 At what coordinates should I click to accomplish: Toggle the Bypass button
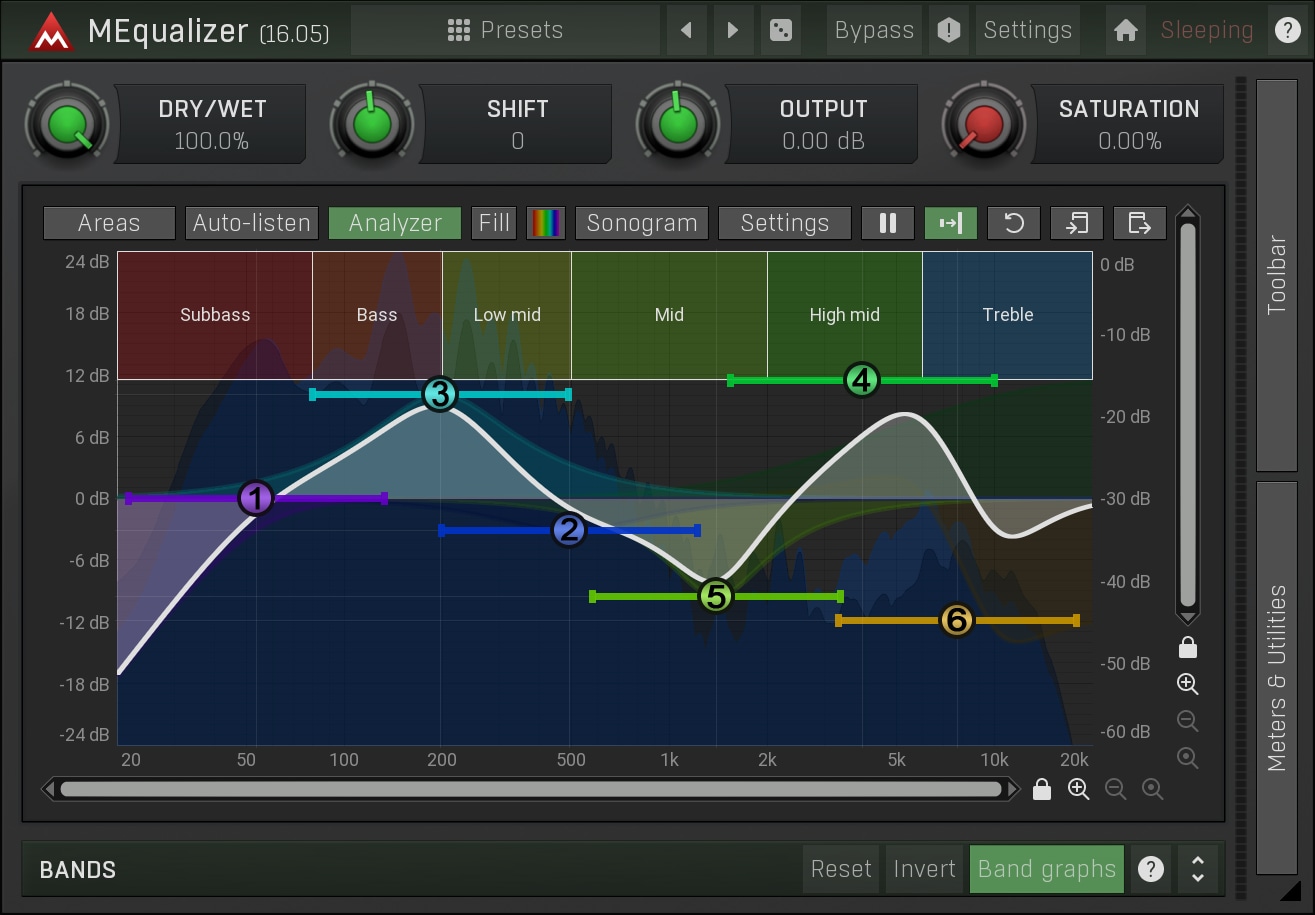point(874,30)
